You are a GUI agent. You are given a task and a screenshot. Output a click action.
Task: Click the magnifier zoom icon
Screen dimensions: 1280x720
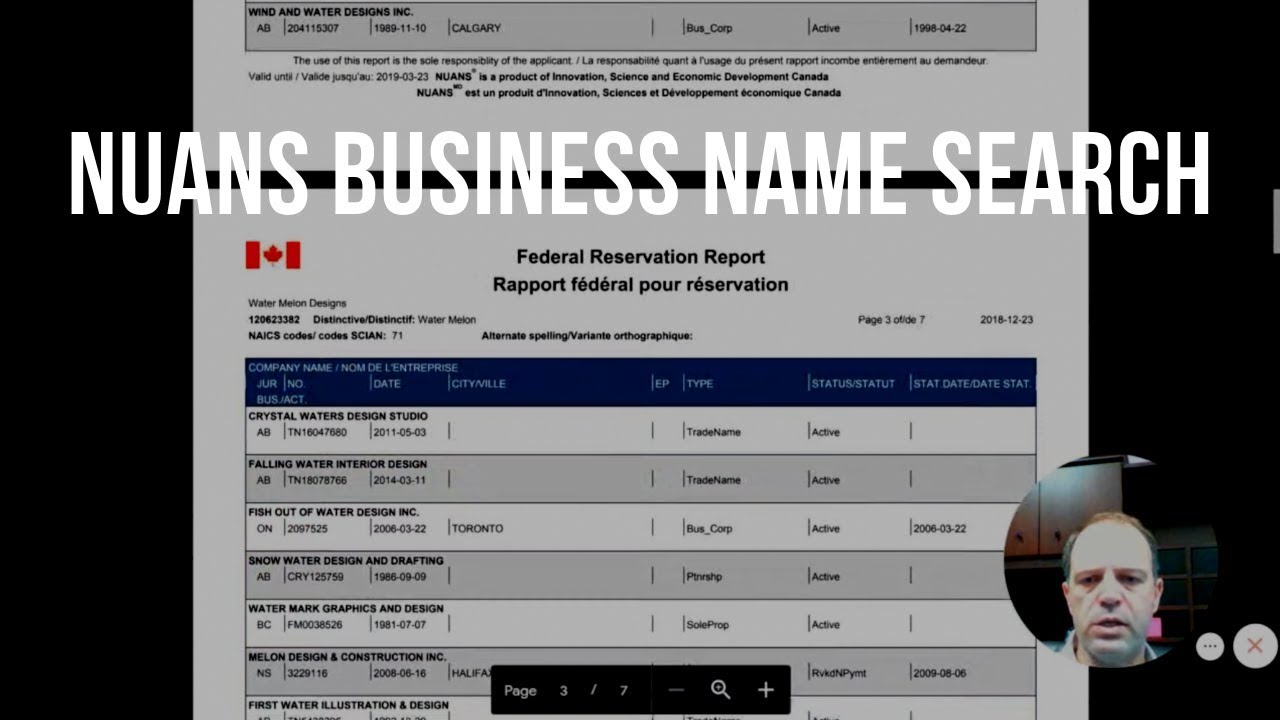(720, 690)
